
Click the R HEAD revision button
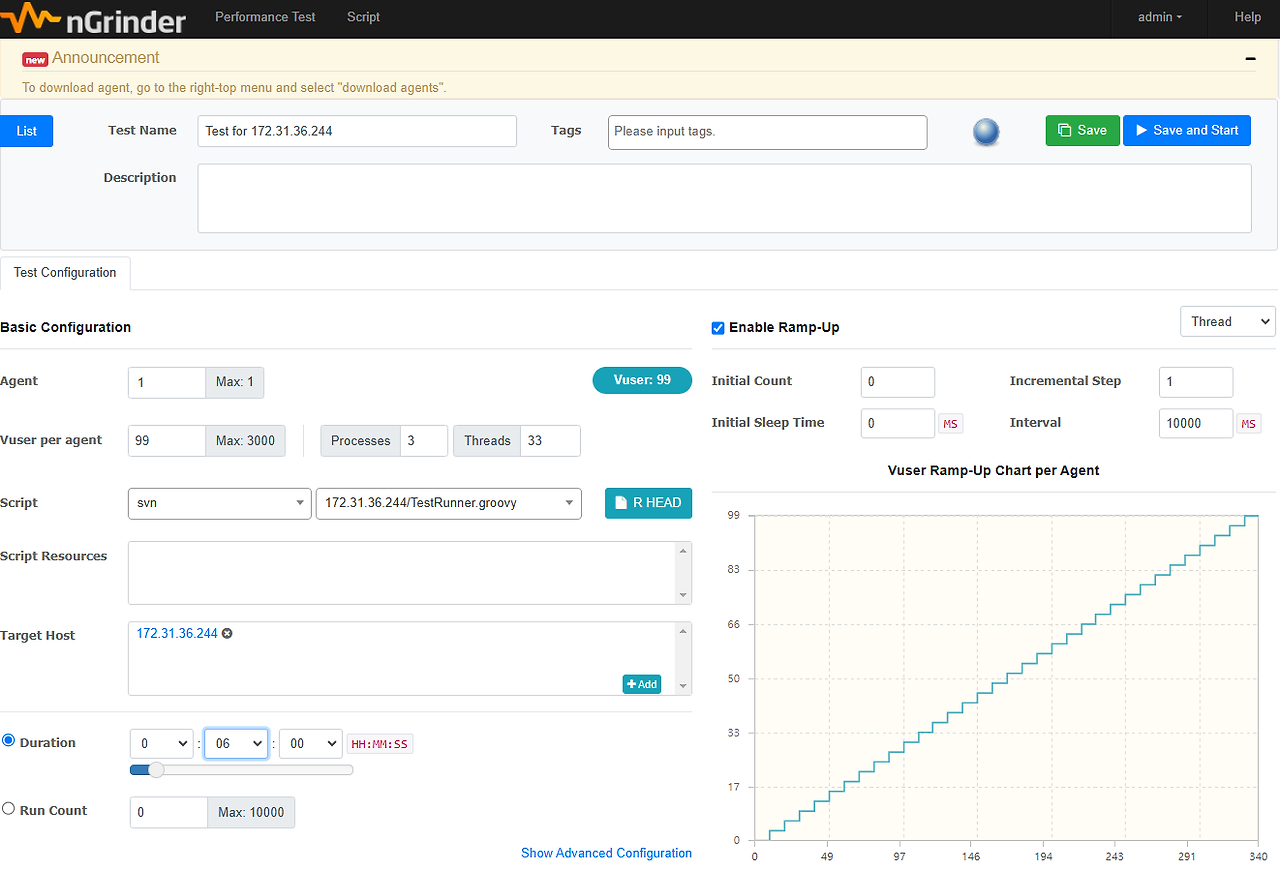point(648,502)
